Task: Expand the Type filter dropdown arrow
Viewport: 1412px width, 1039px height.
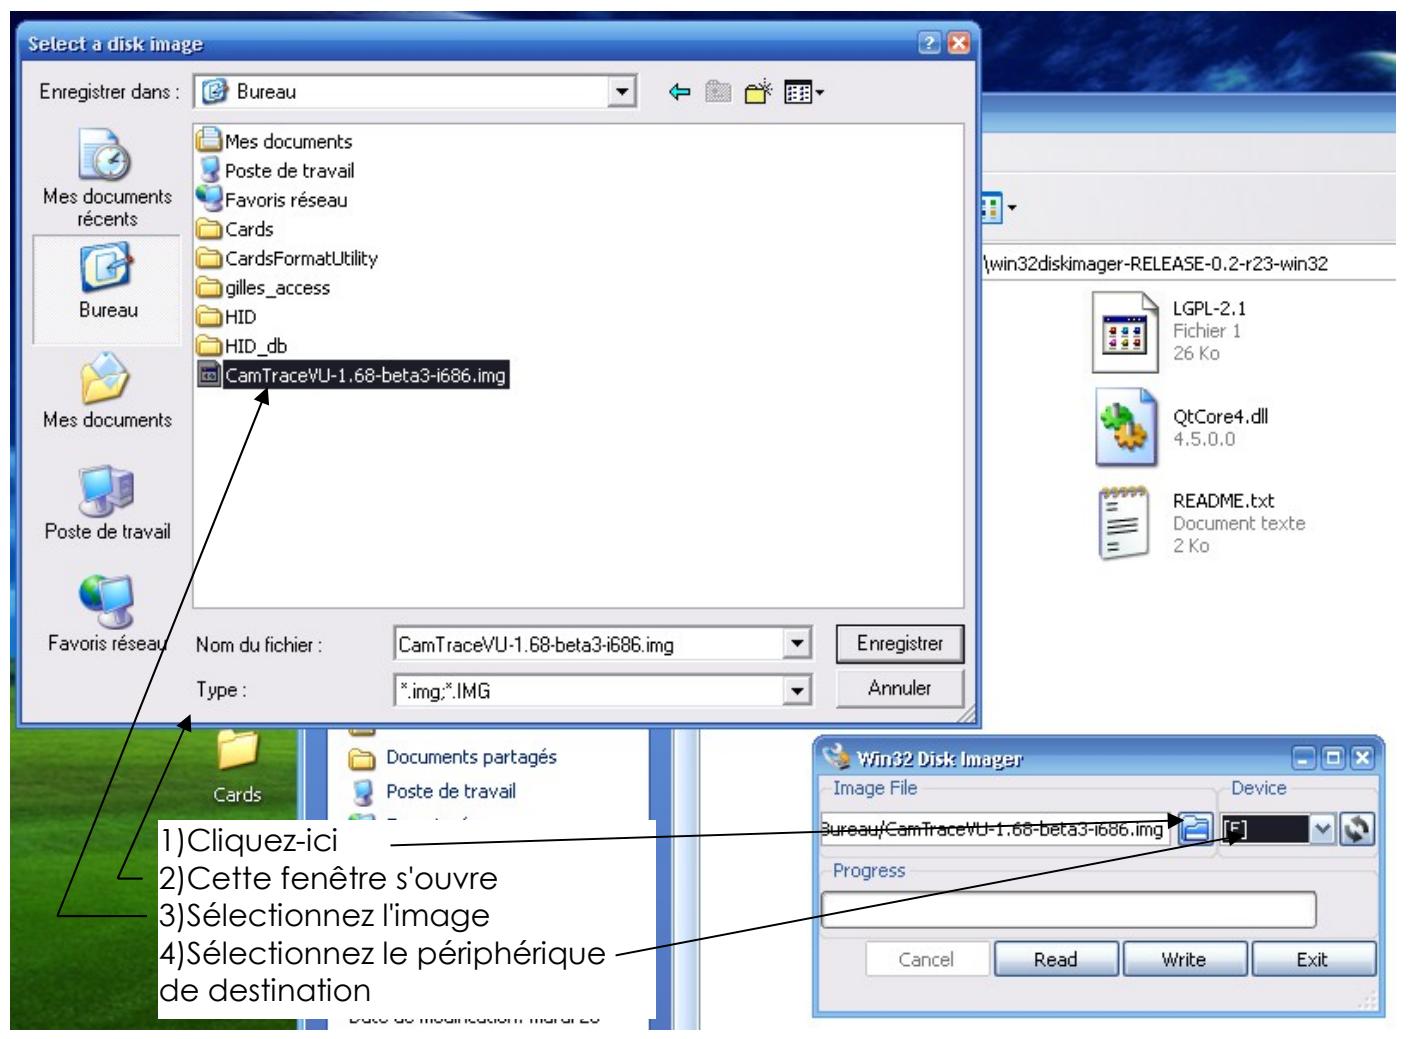Action: 797,689
